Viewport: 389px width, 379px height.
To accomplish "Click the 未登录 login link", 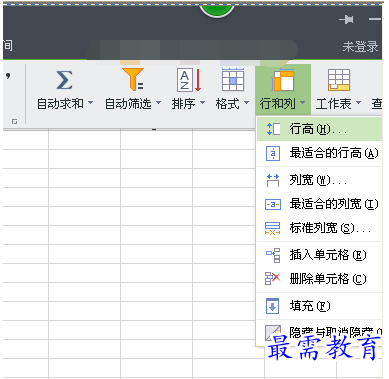I will tap(360, 47).
